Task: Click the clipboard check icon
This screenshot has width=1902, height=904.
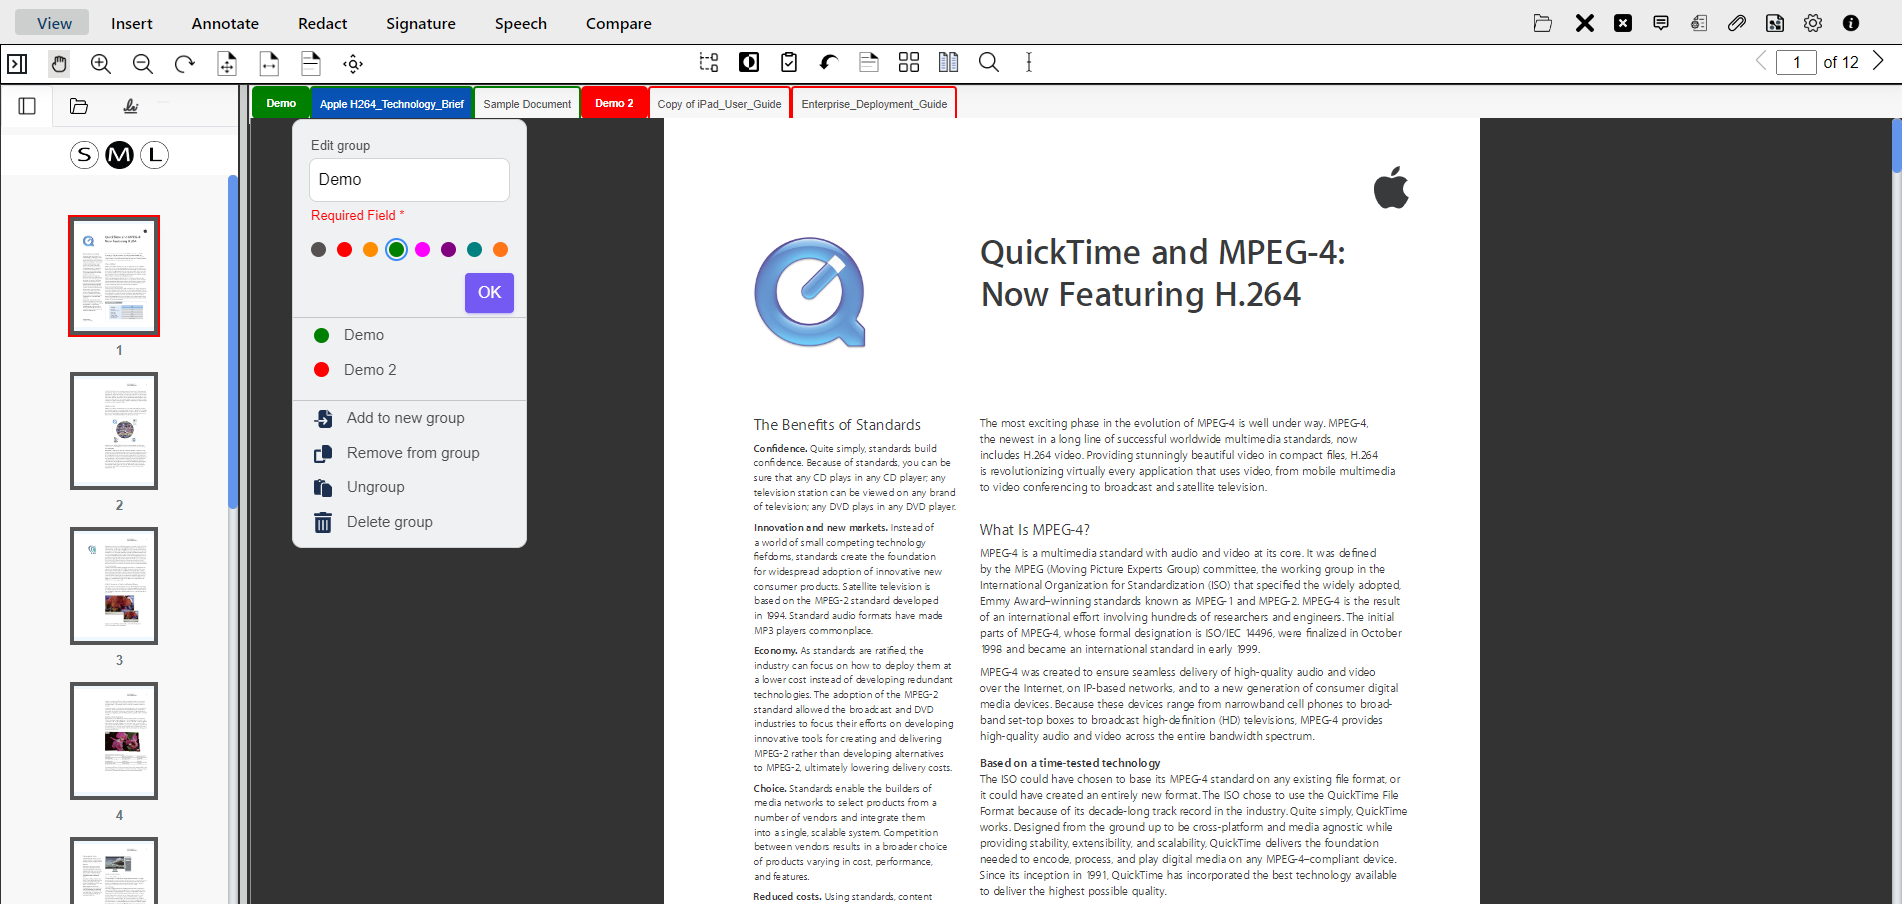Action: point(789,63)
